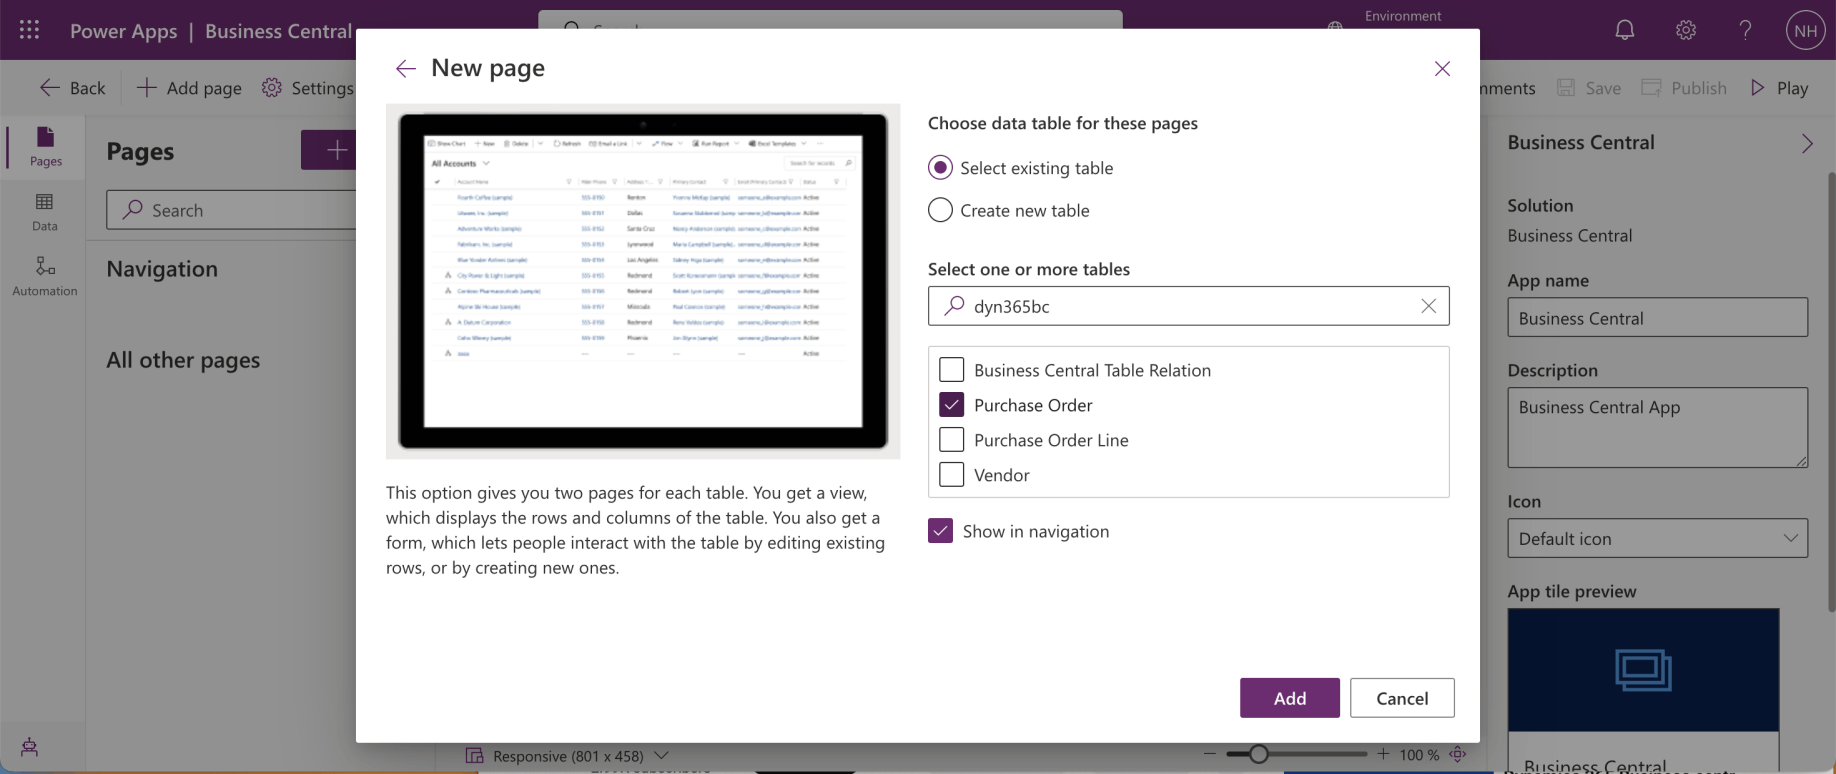
Task: Open the settings gear in header
Action: [x=1686, y=31]
